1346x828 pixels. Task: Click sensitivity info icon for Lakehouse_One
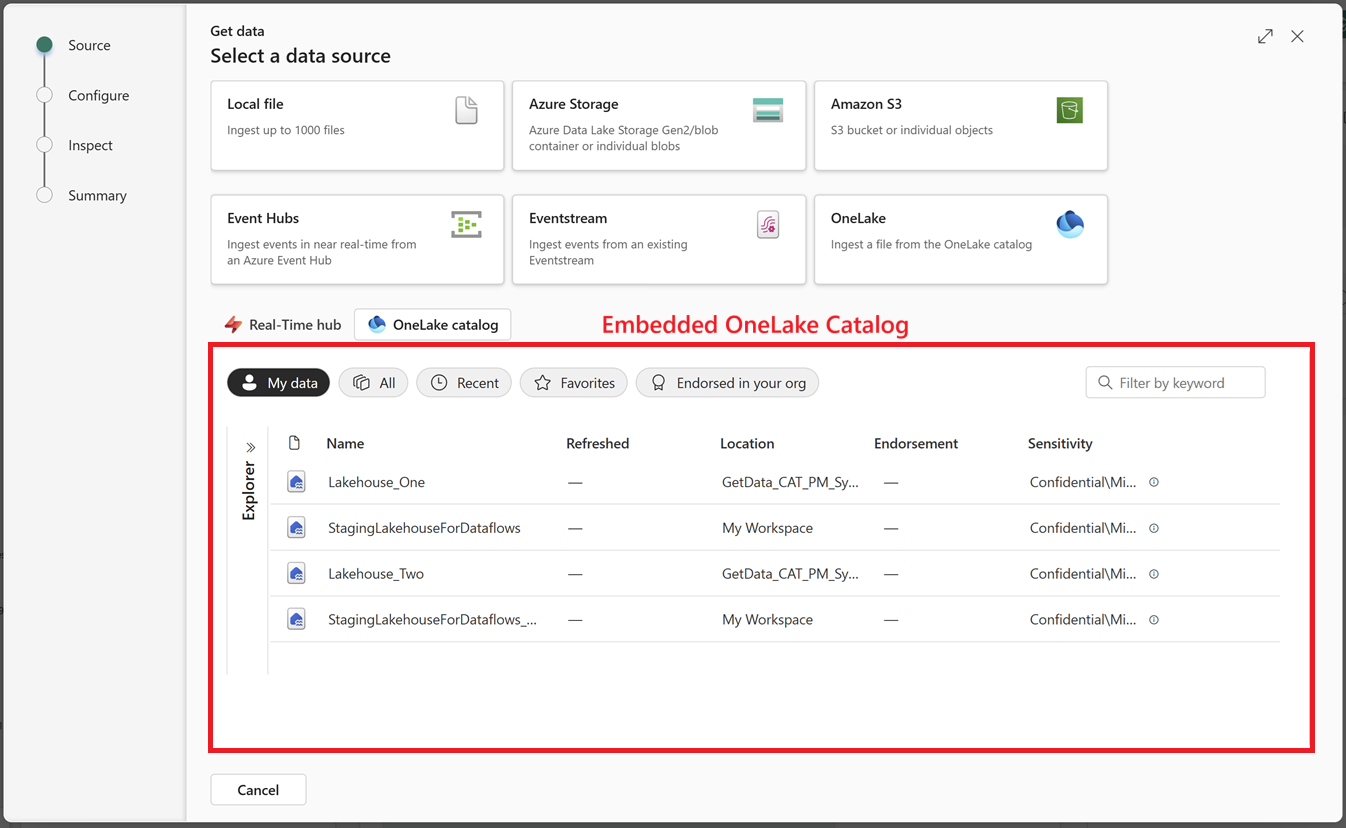[1154, 482]
